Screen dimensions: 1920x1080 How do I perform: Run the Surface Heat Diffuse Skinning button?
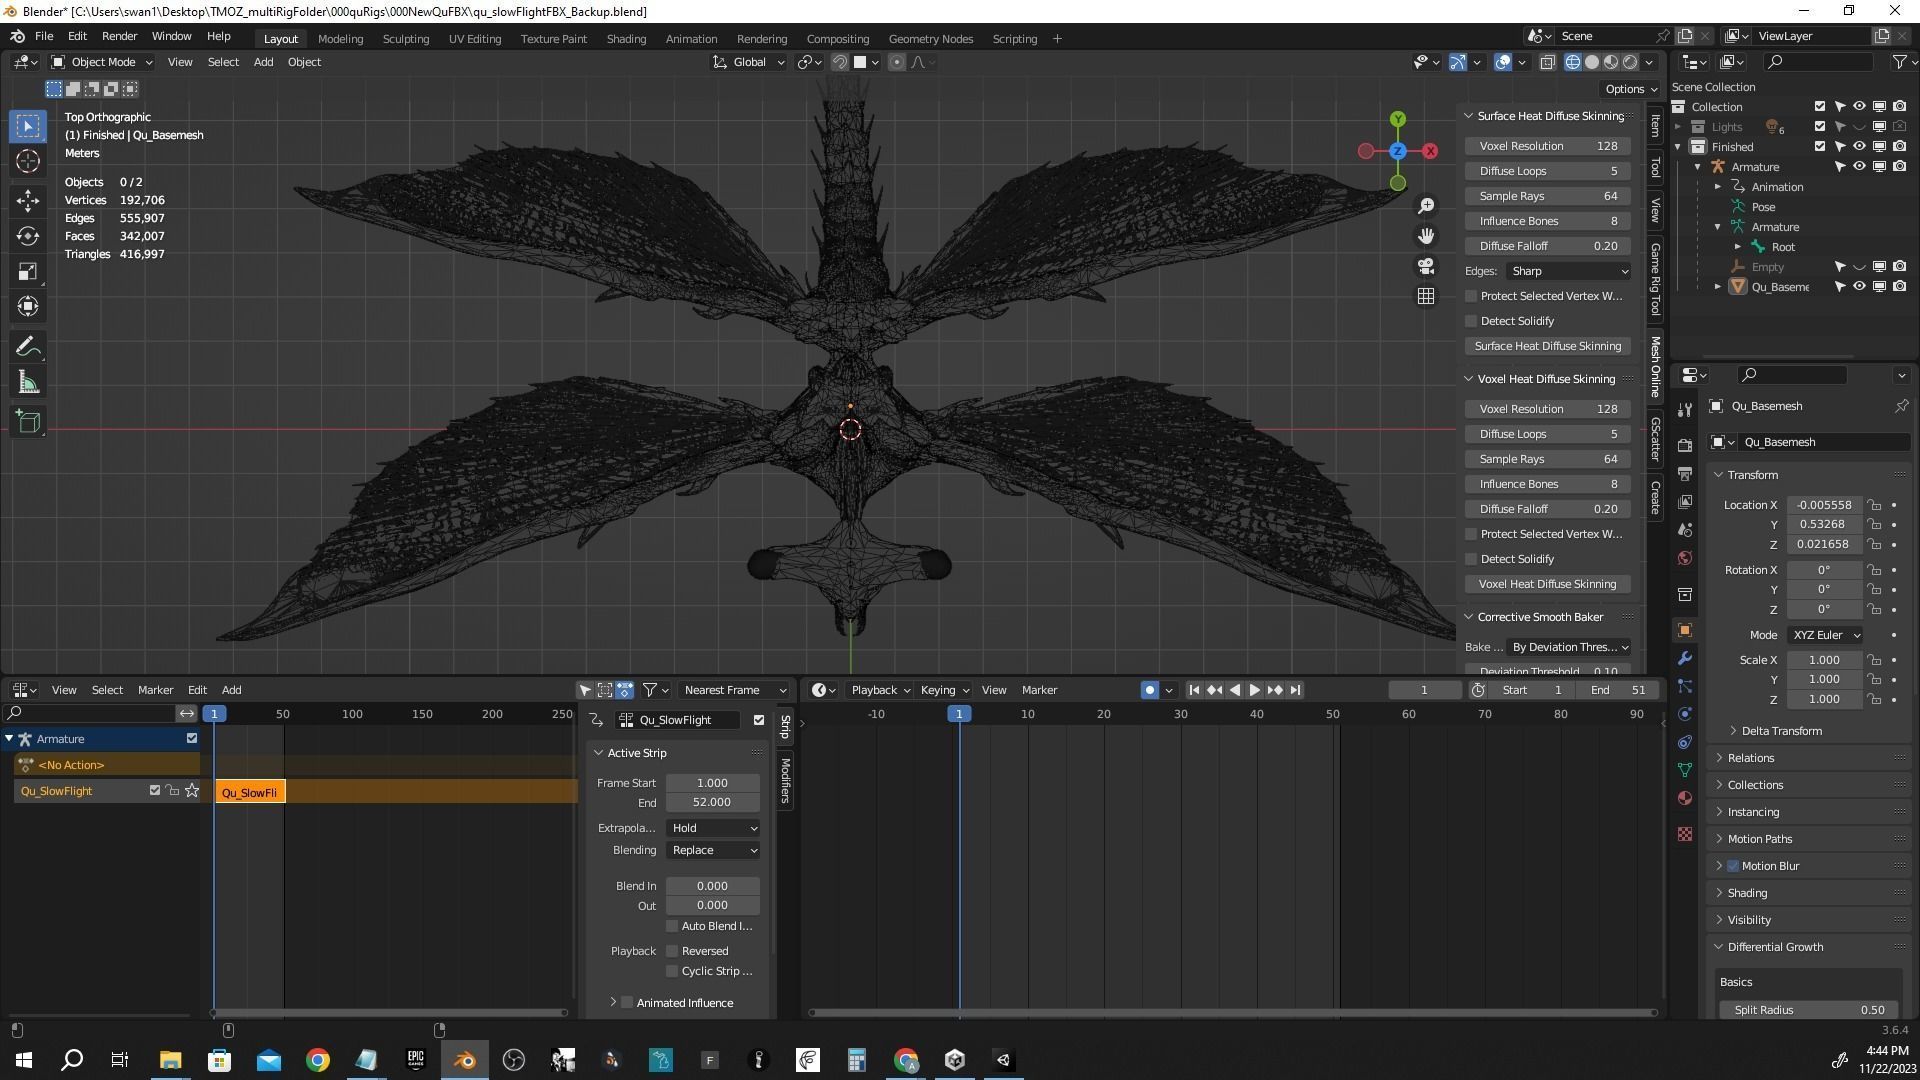[x=1548, y=346]
